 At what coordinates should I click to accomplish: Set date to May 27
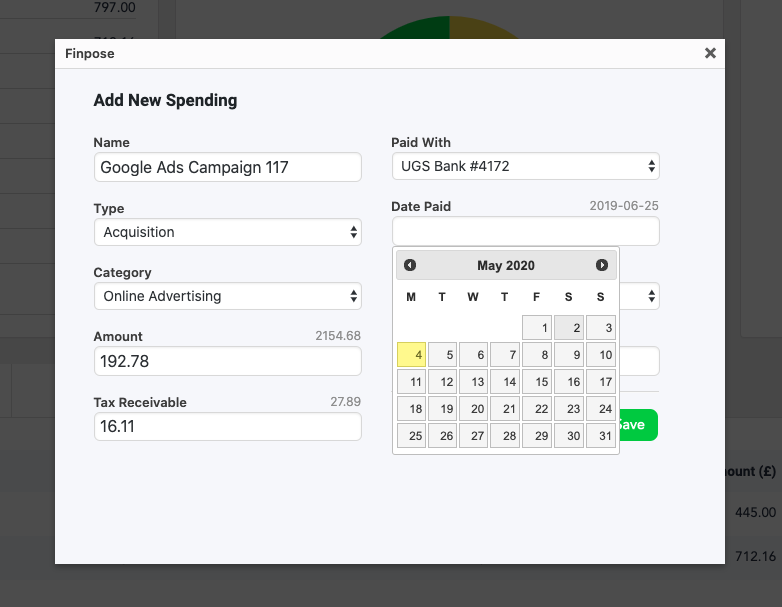(x=473, y=435)
